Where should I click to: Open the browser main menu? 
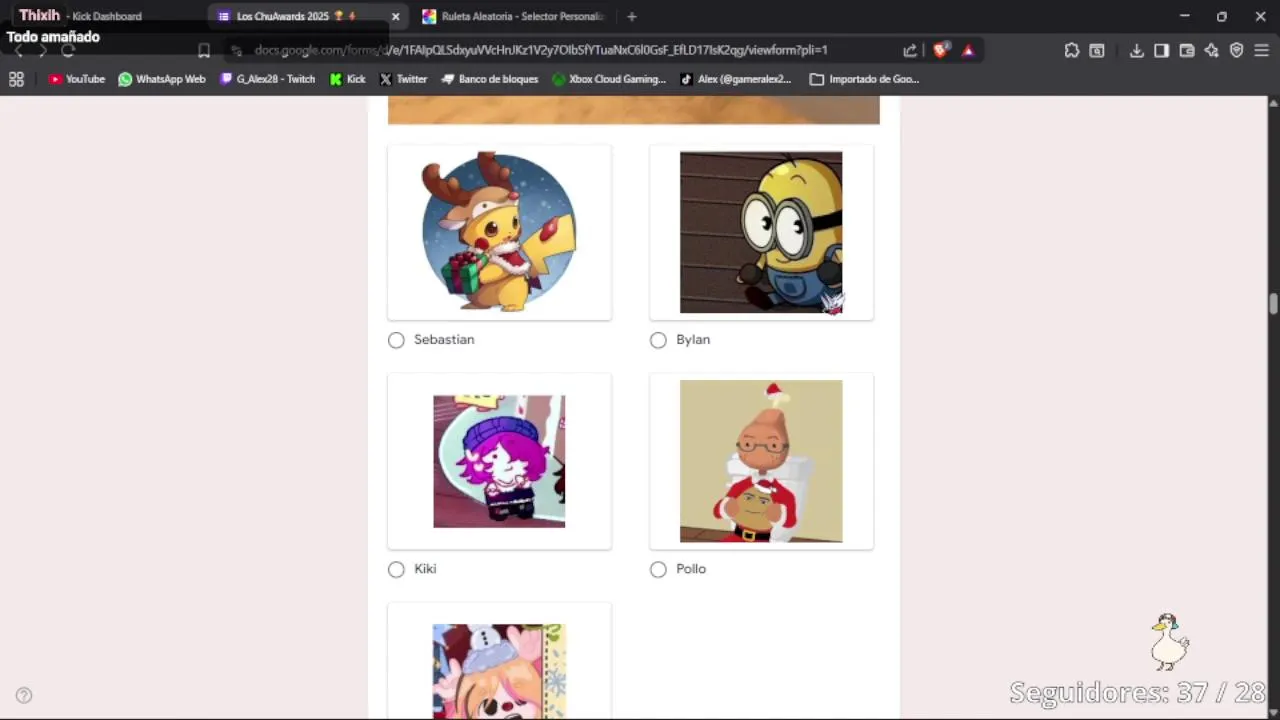pos(1262,50)
